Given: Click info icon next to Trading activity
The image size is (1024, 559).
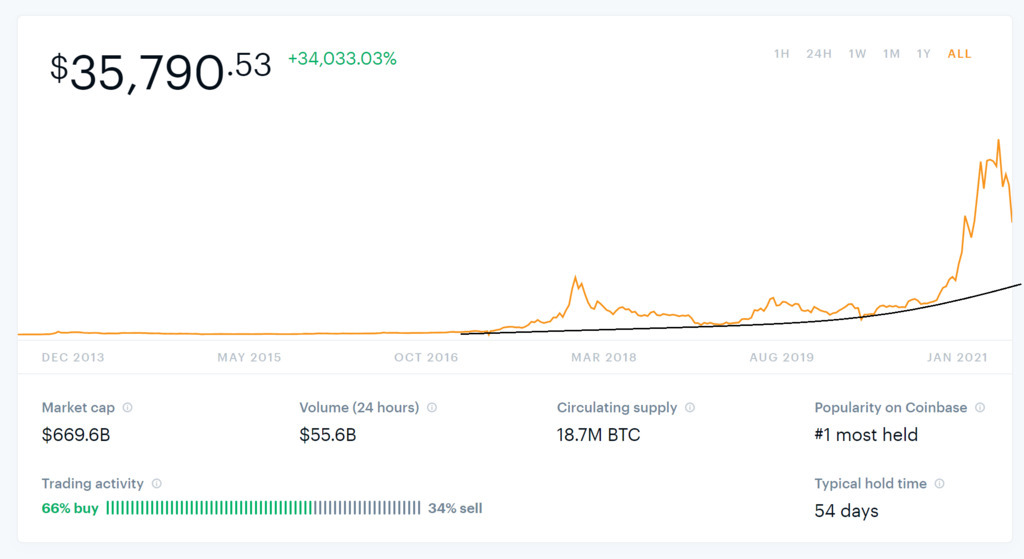Looking at the screenshot, I should (157, 484).
